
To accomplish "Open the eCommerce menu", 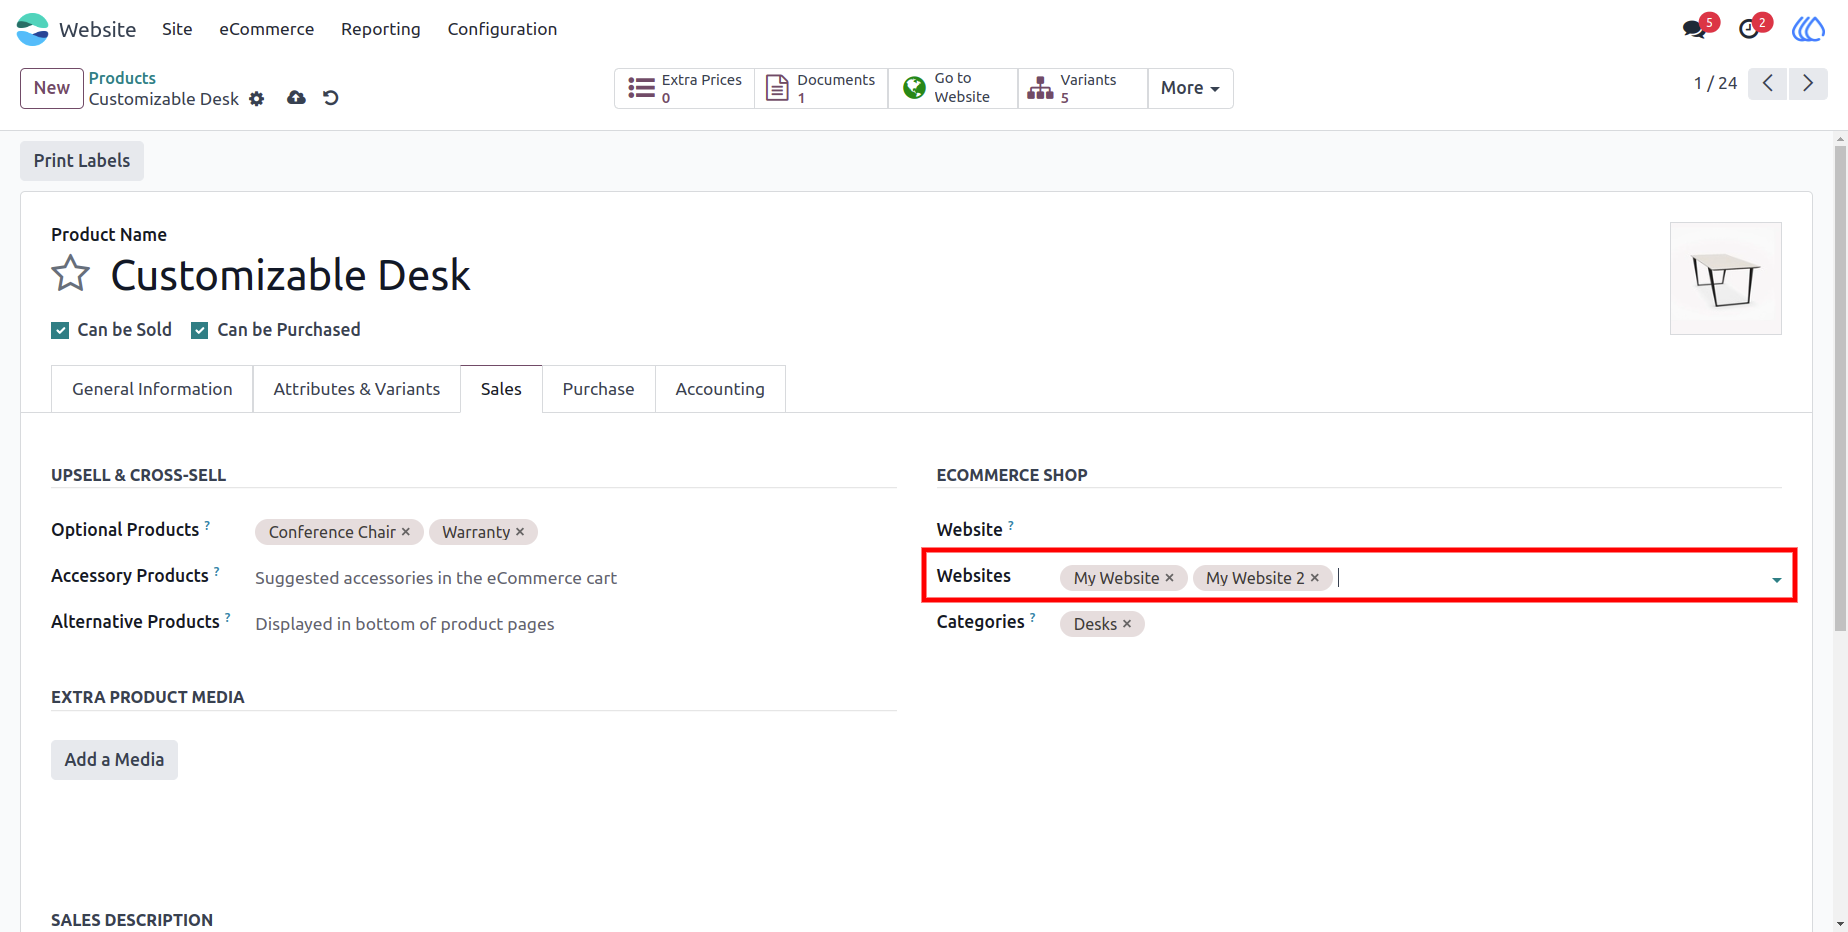I will (x=267, y=29).
